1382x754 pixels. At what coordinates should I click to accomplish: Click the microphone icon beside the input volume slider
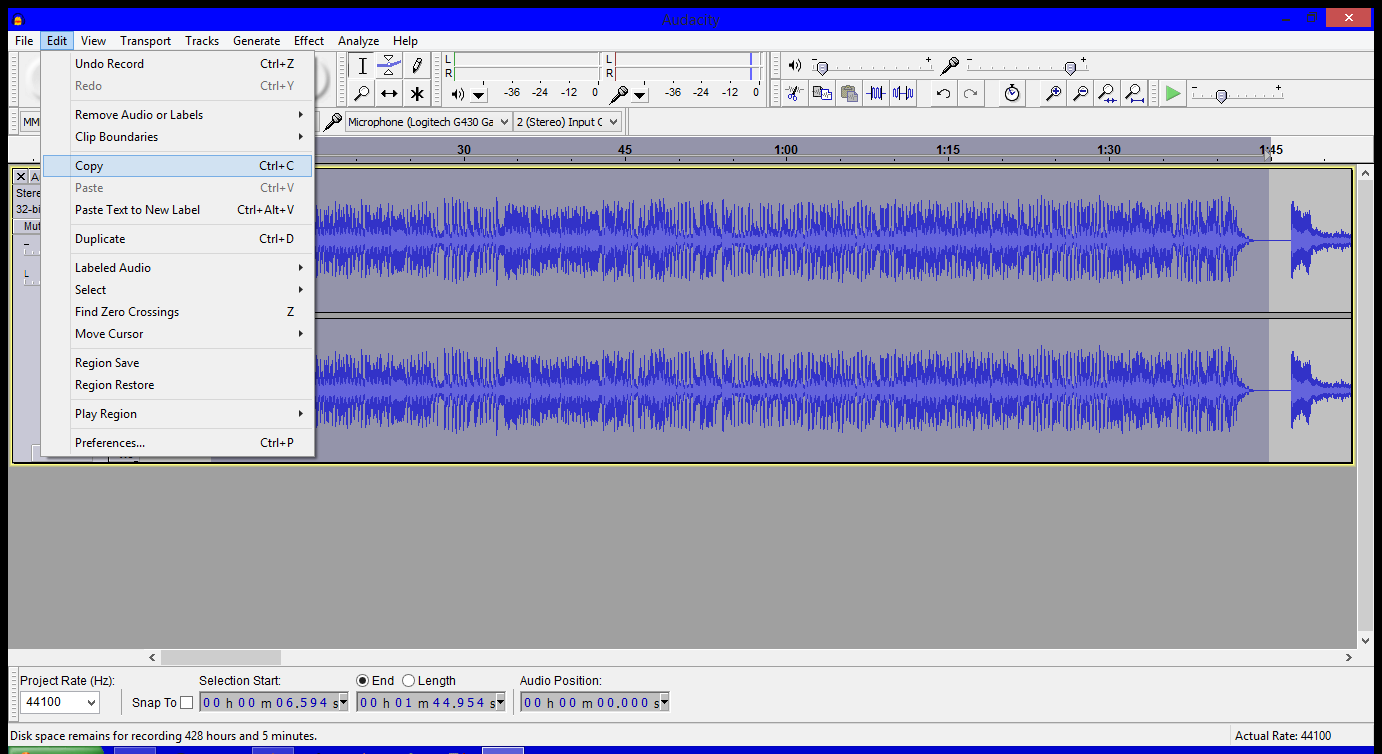(x=949, y=65)
